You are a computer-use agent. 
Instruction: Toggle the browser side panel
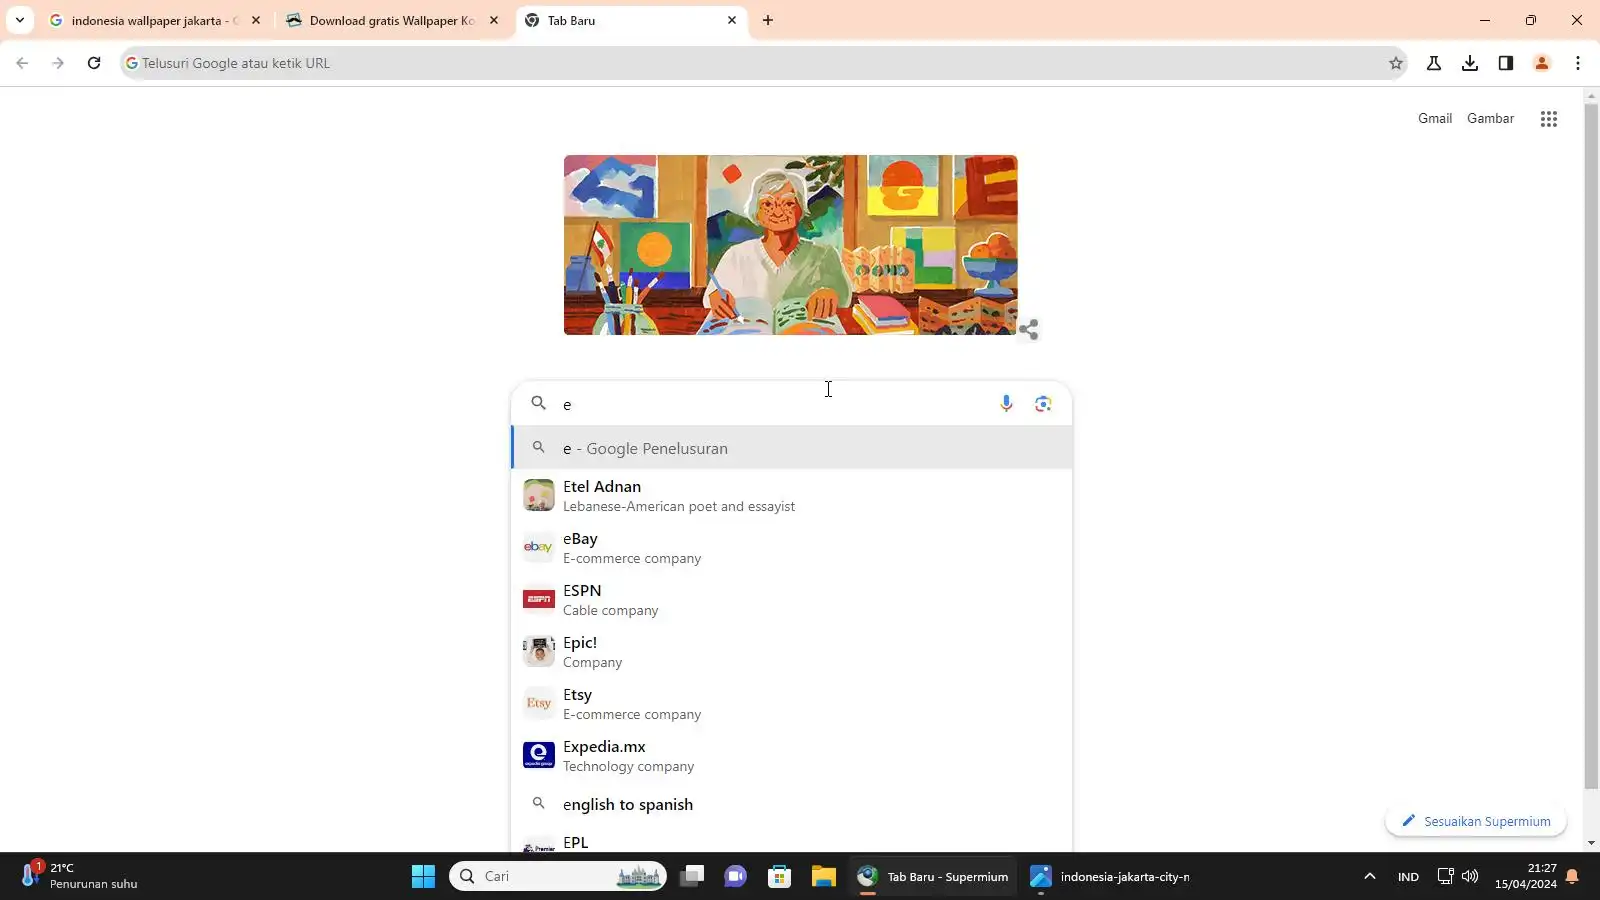point(1506,63)
